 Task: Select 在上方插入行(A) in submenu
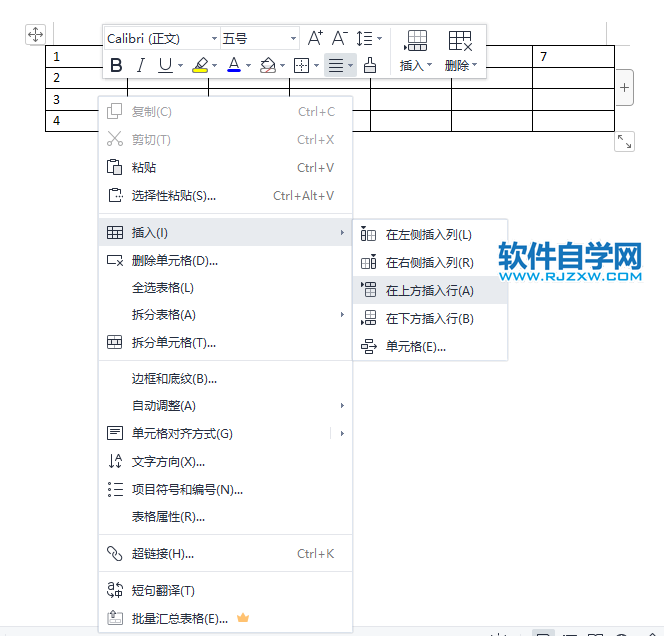(430, 290)
